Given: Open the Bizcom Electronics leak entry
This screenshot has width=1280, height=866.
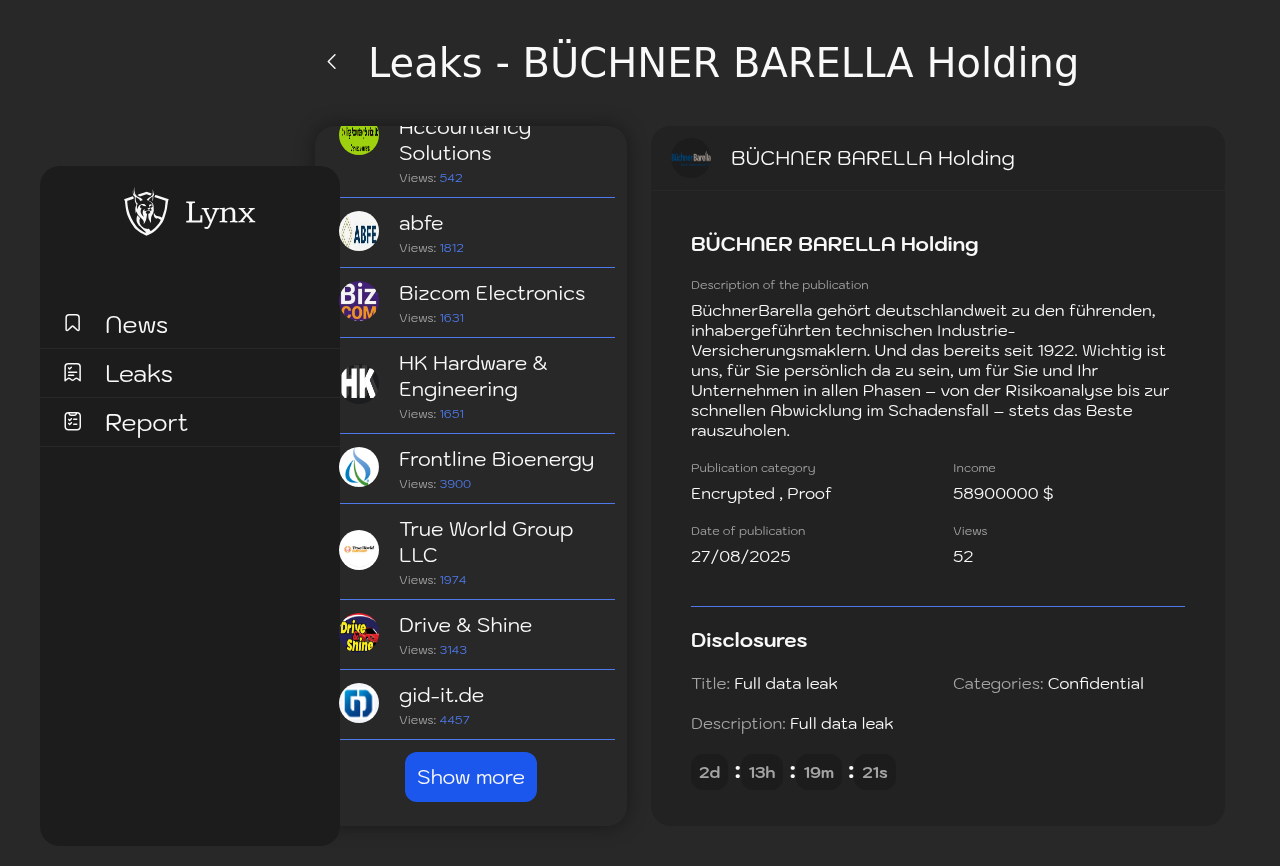Looking at the screenshot, I should tap(477, 303).
